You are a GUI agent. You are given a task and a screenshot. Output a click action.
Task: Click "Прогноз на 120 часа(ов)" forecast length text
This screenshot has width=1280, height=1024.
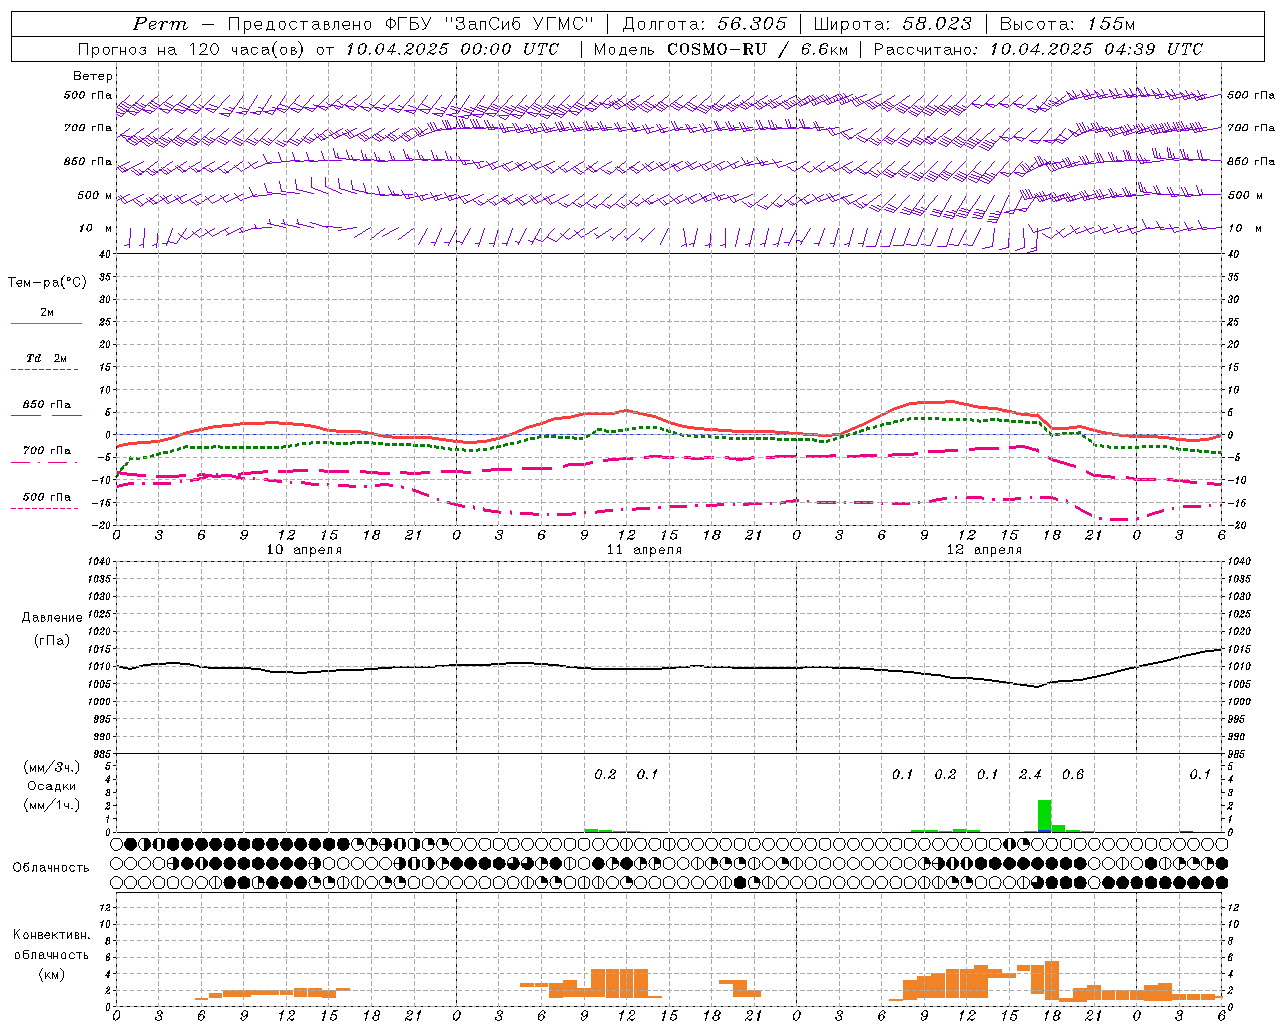point(191,49)
